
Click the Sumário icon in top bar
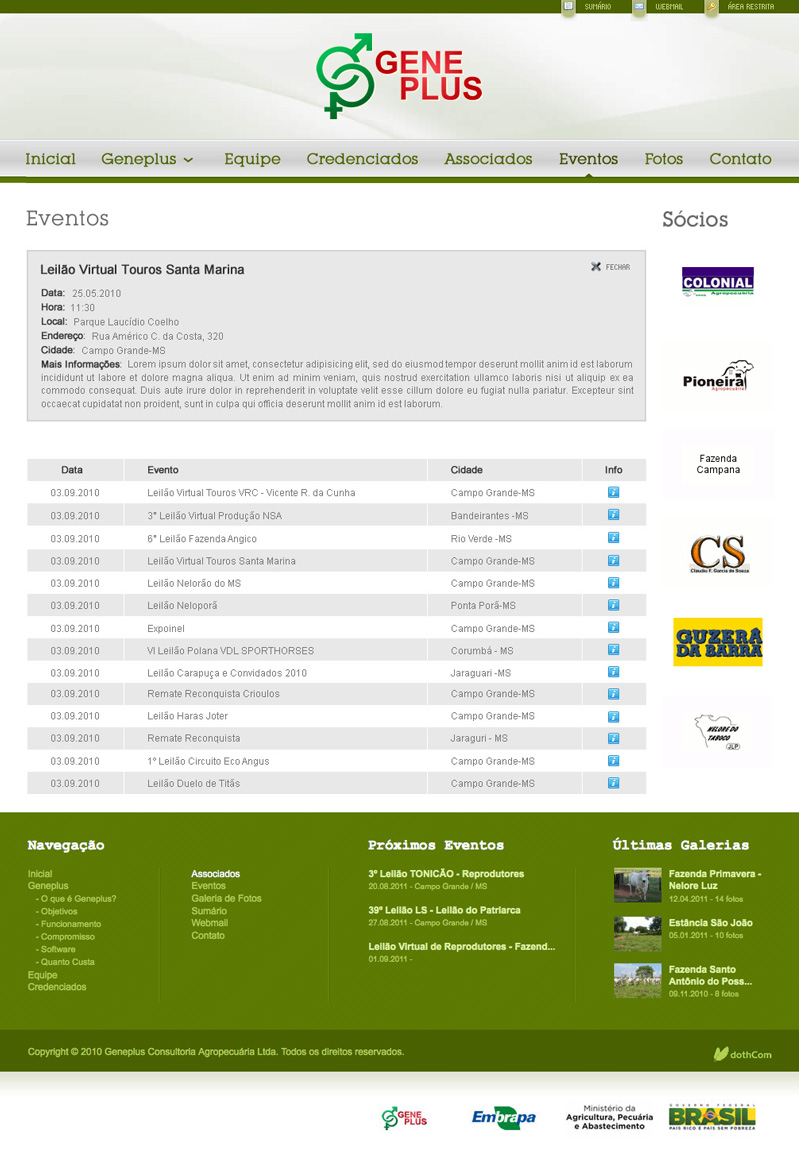(568, 7)
